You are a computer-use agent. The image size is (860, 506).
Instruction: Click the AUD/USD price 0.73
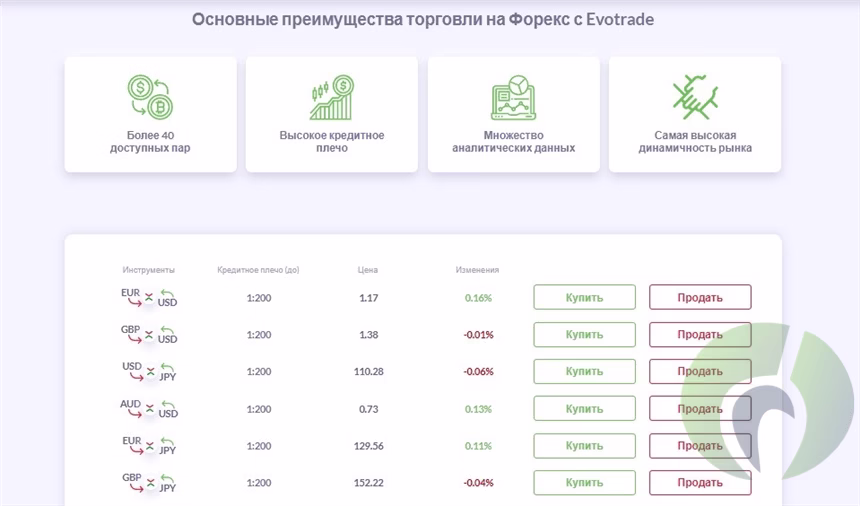click(x=369, y=409)
